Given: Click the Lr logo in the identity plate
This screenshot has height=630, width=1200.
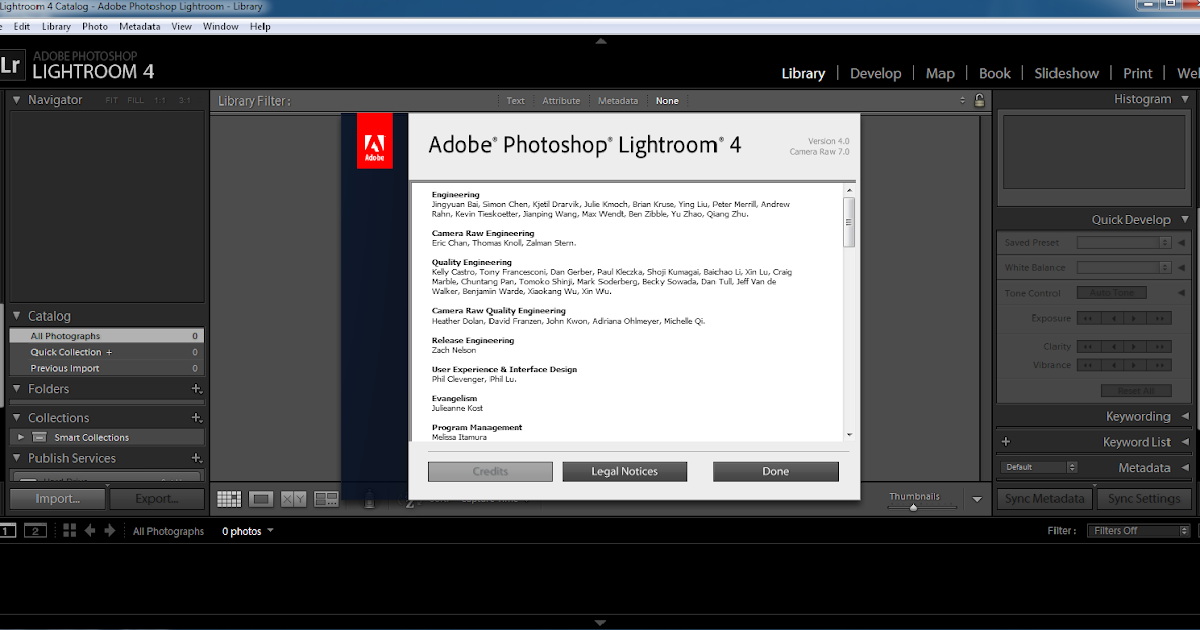Looking at the screenshot, I should 11,66.
